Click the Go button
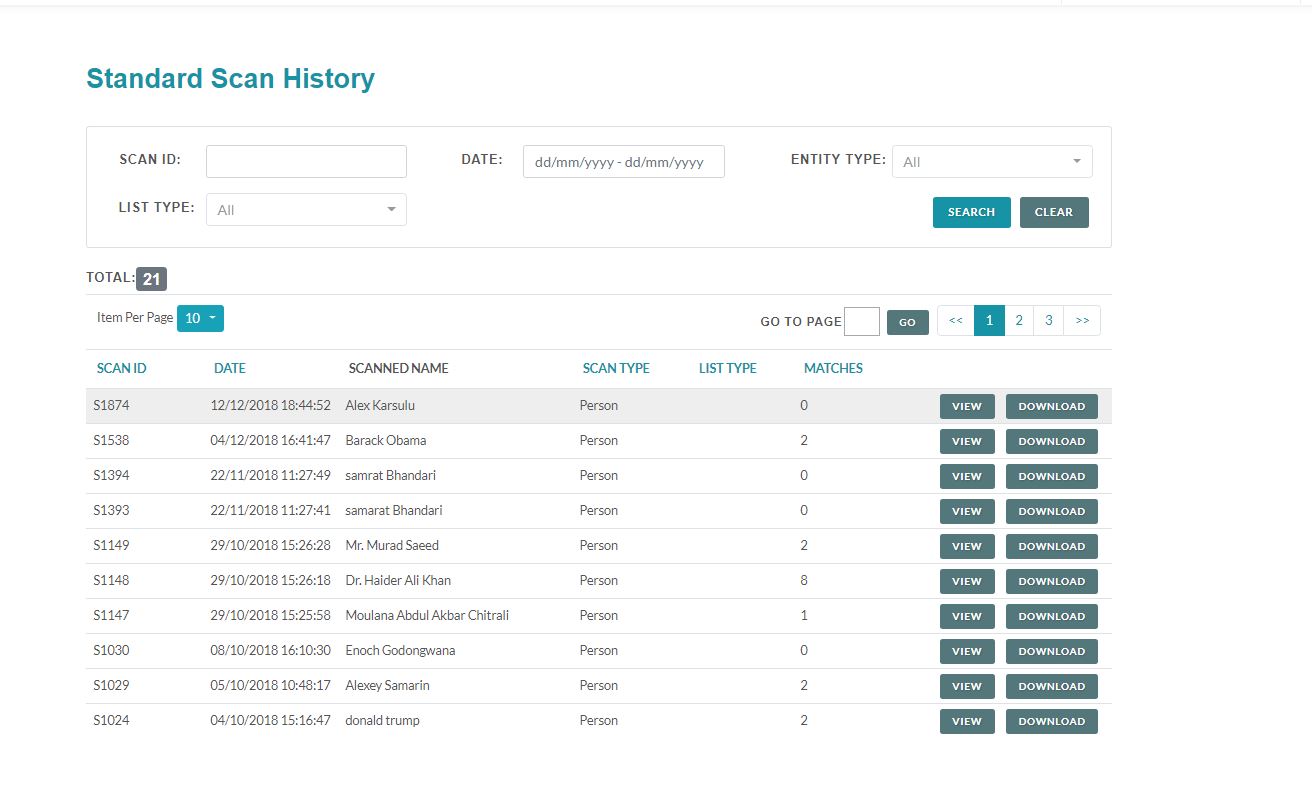1312x801 pixels. pyautogui.click(x=907, y=322)
